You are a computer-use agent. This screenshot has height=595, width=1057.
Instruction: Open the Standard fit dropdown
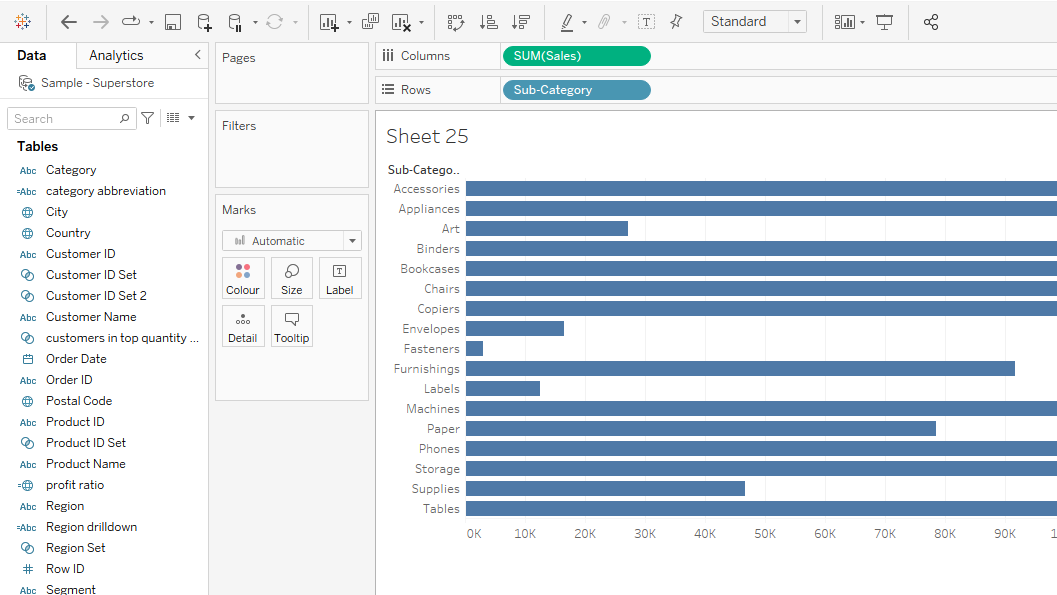tap(797, 22)
